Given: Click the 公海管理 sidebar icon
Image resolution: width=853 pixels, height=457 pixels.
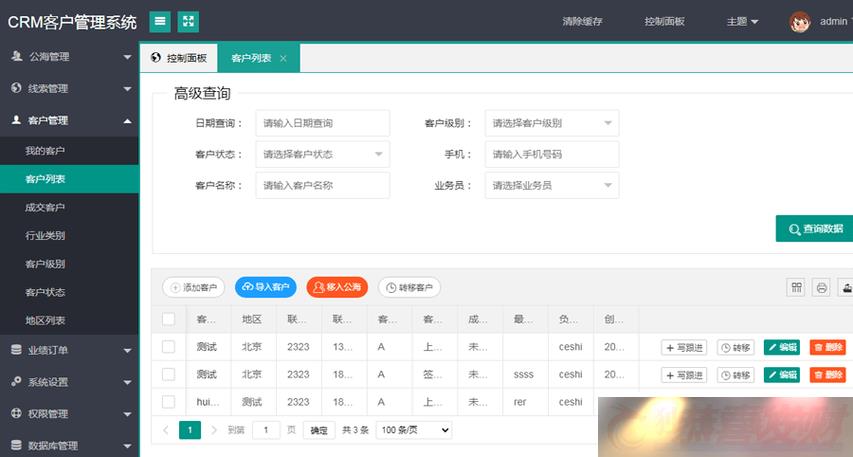Looking at the screenshot, I should coord(17,56).
